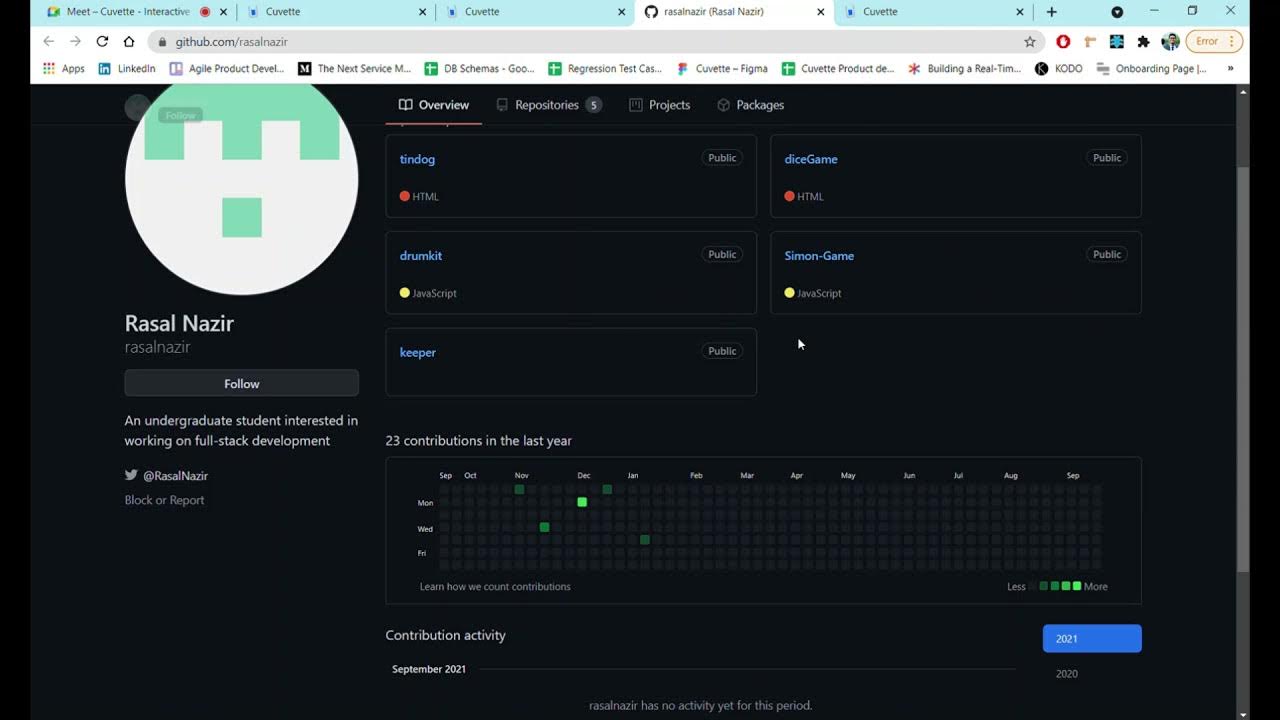The height and width of the screenshot is (720, 1280).
Task: Follow Rasal Nazir with the Follow button
Action: point(241,383)
